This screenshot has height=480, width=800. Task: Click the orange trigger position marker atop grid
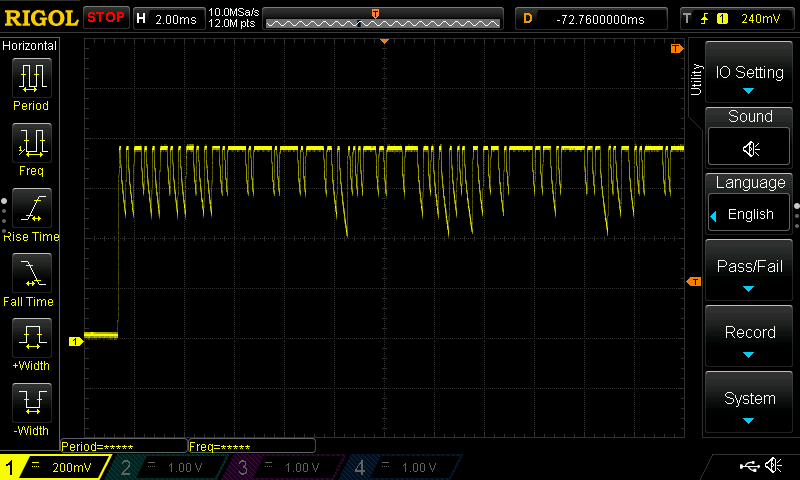pyautogui.click(x=385, y=41)
